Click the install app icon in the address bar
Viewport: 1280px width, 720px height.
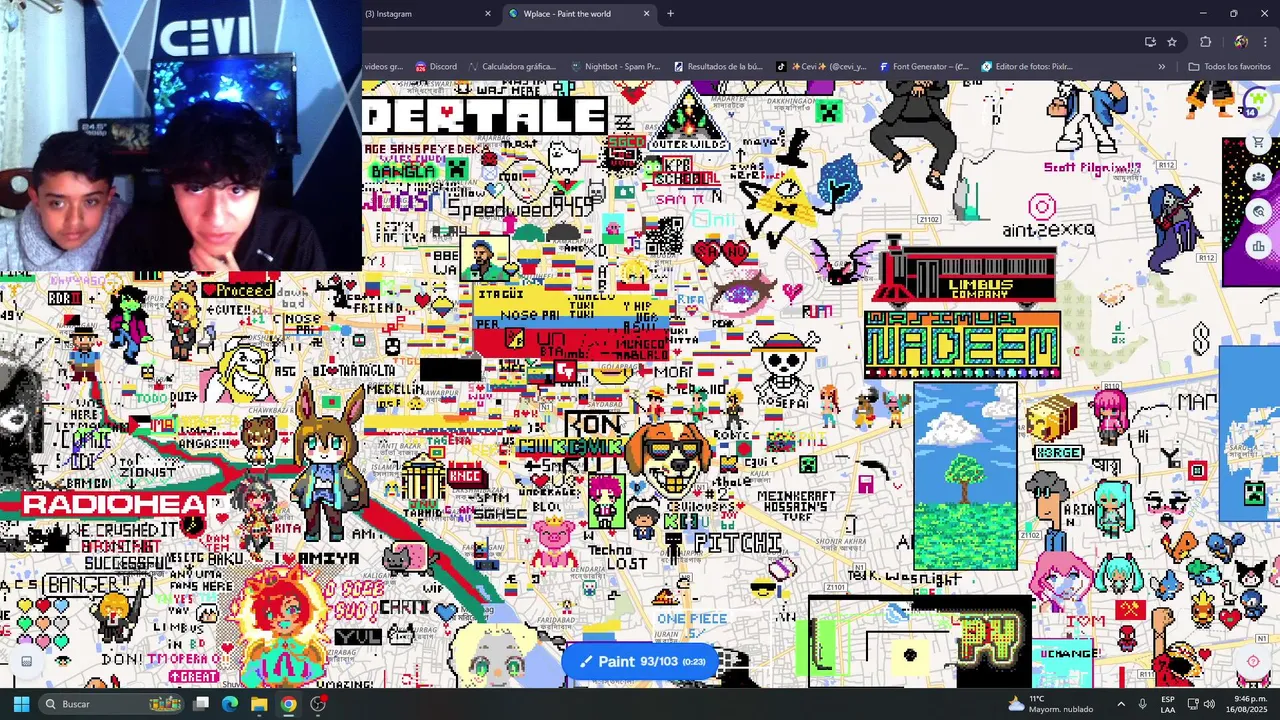click(1150, 42)
